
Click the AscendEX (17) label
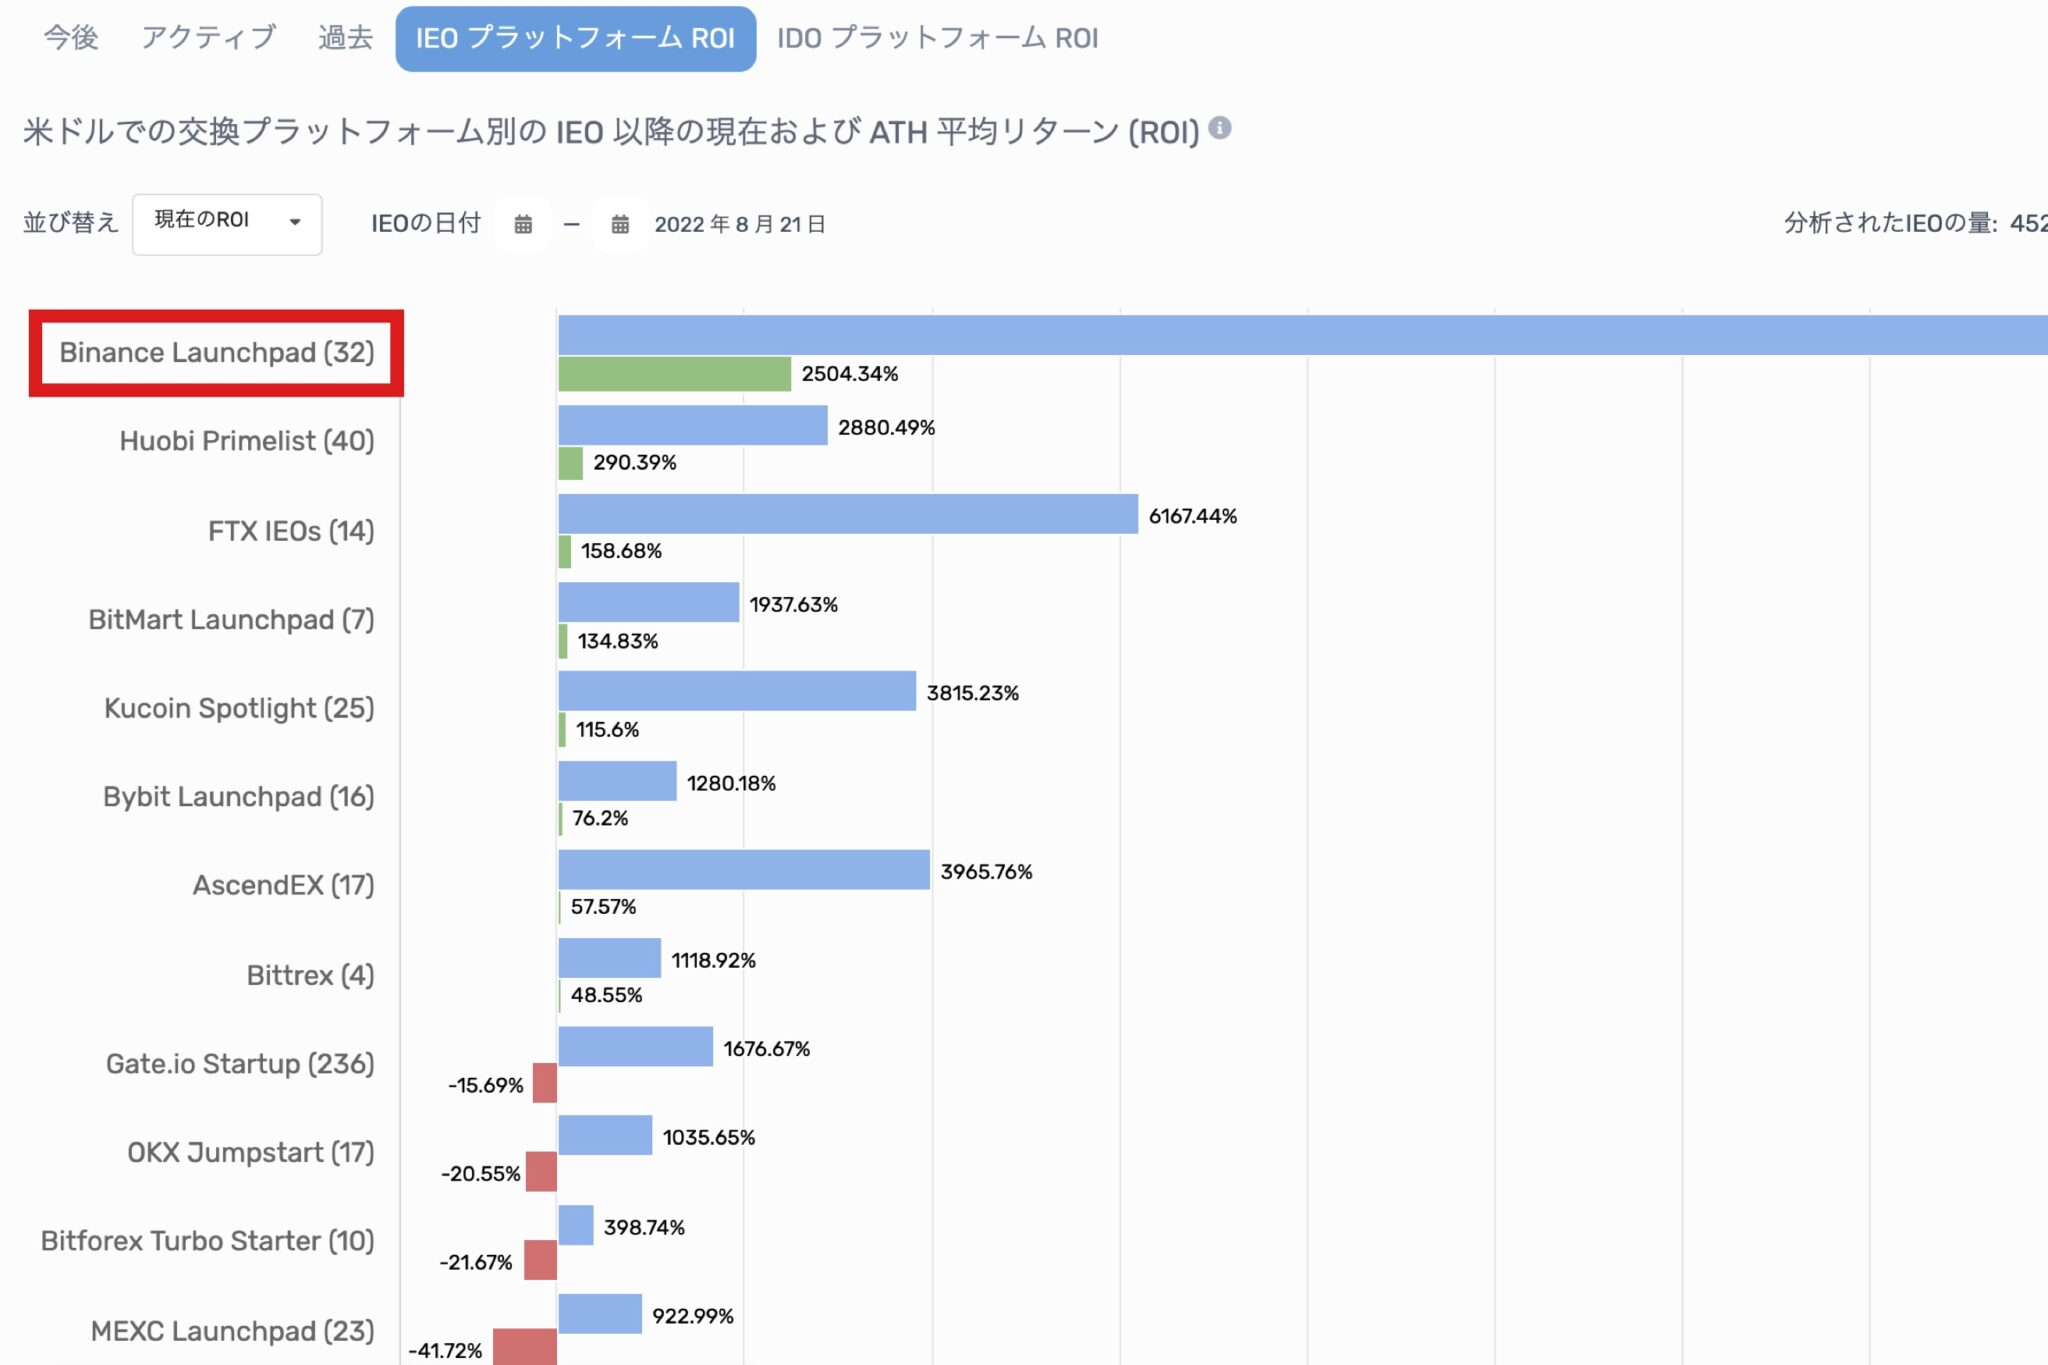coord(284,885)
